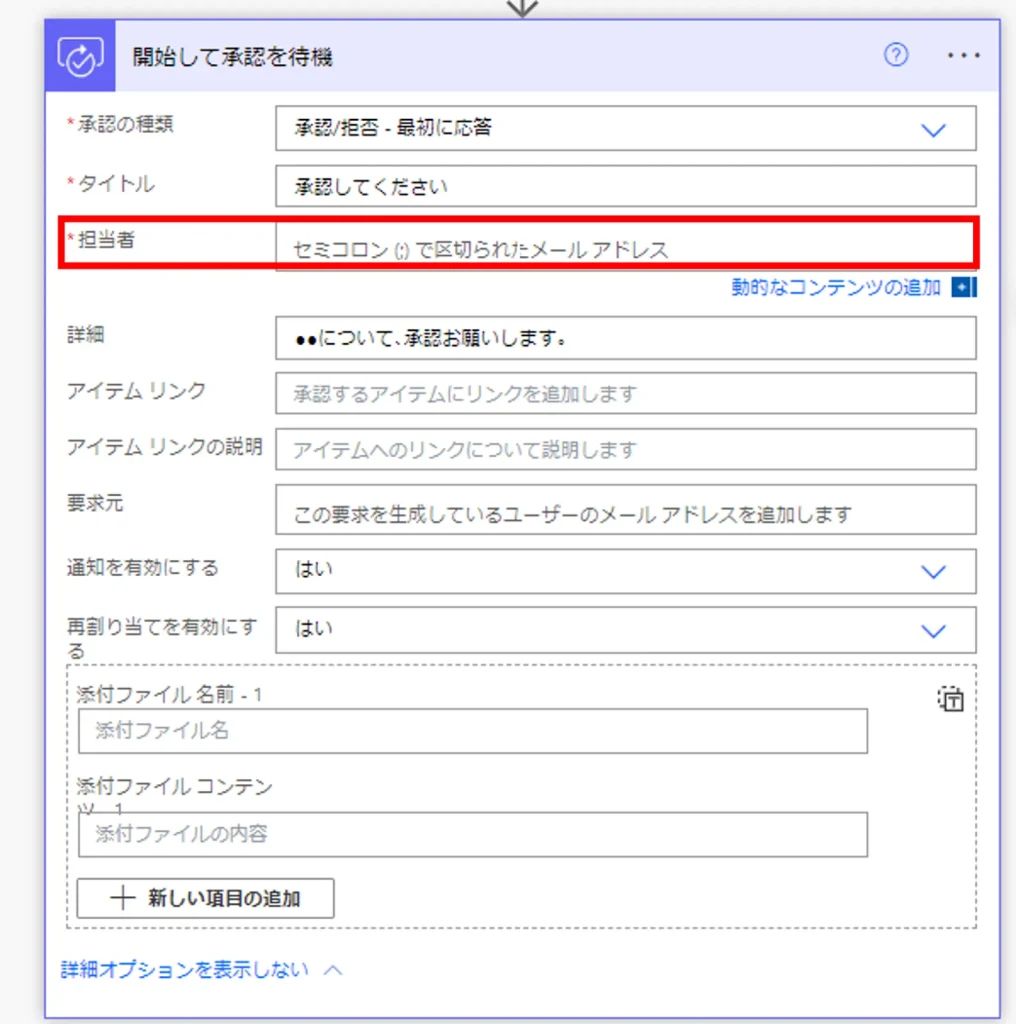The image size is (1016, 1024).
Task: Click the タイトル input field
Action: pyautogui.click(x=625, y=187)
